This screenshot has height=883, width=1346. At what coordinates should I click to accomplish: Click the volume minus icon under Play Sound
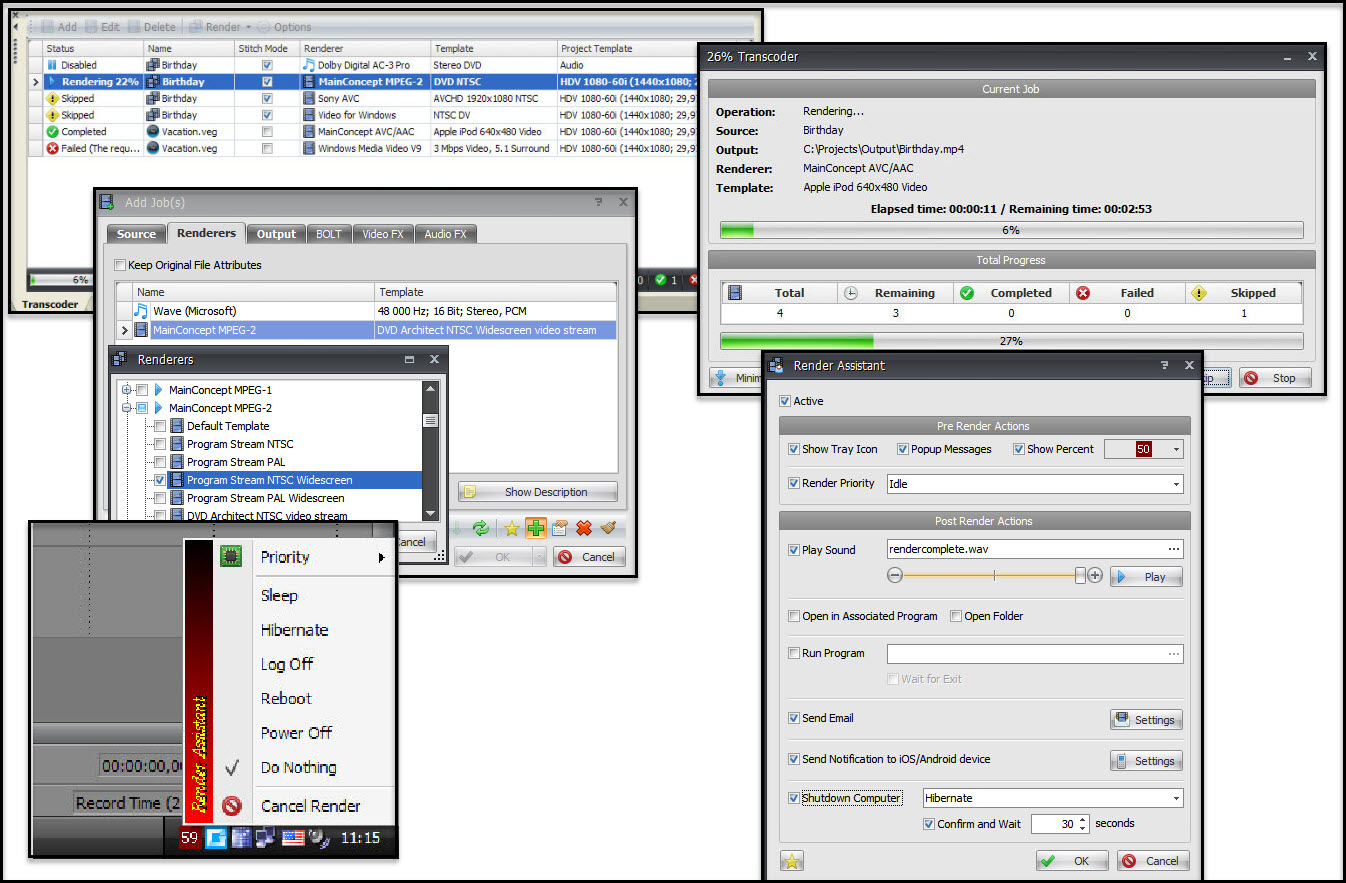pos(895,576)
